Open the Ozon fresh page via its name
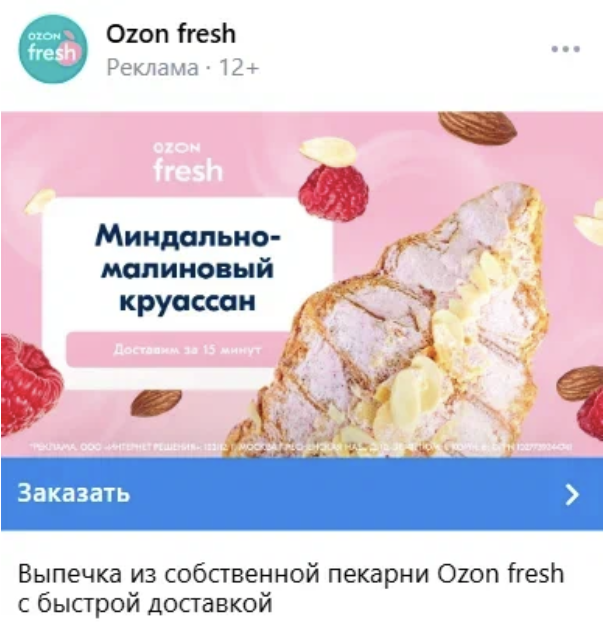Viewport: 606px width, 628px height. click(171, 34)
